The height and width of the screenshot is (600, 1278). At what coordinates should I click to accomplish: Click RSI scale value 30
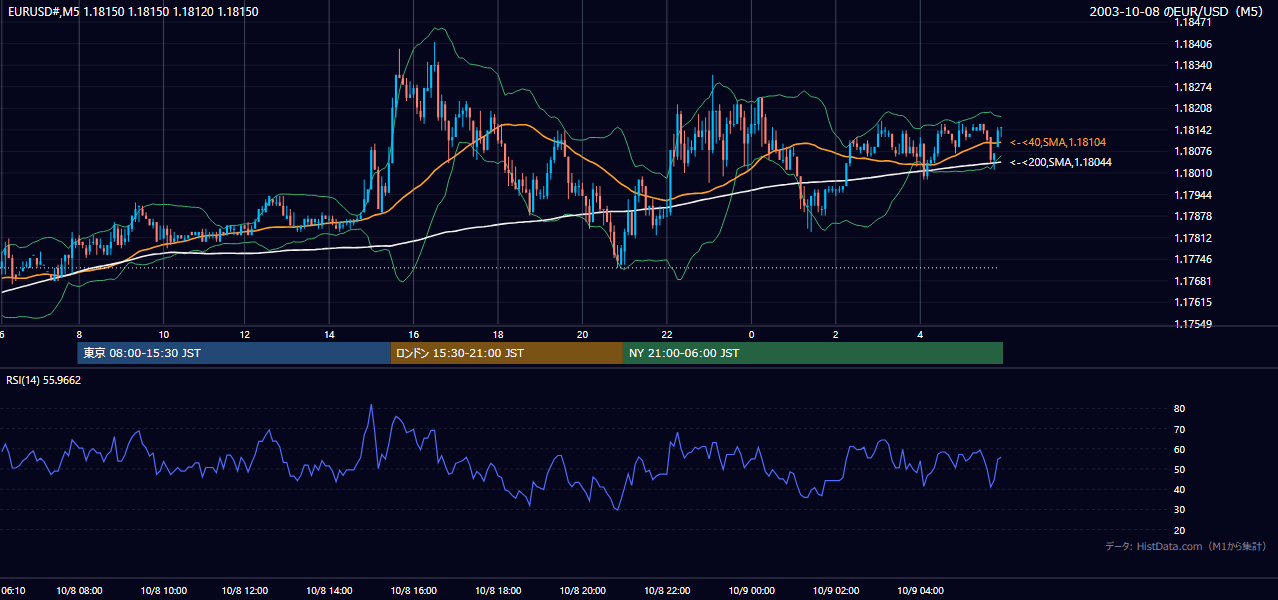pyautogui.click(x=1179, y=510)
